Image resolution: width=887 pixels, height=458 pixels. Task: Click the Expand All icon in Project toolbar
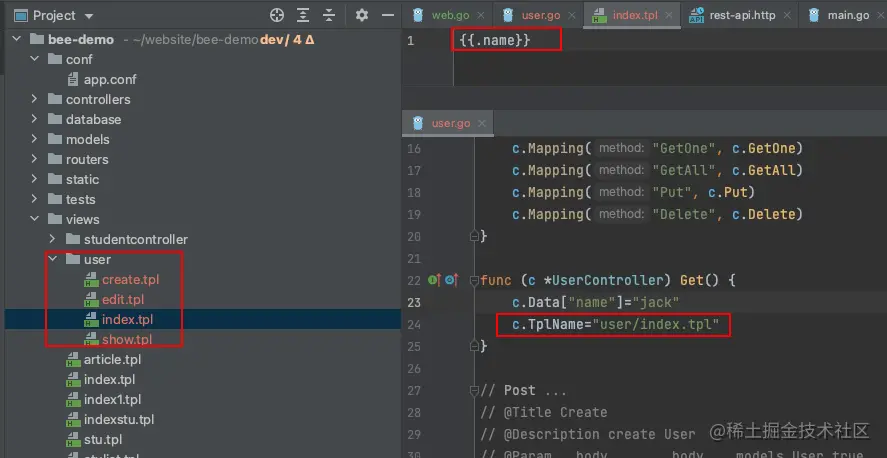[303, 15]
